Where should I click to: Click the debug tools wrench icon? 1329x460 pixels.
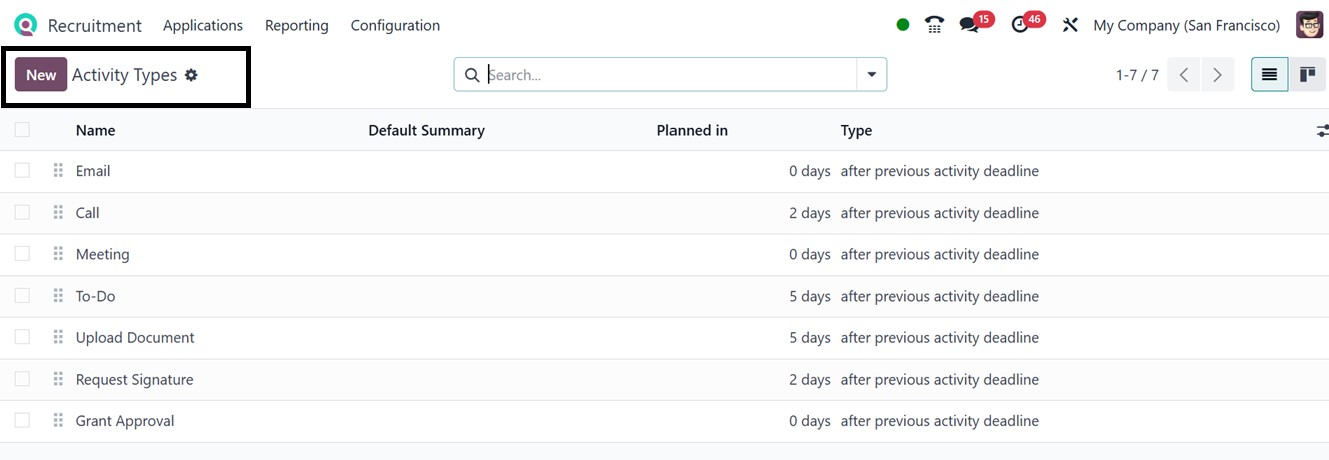click(x=1070, y=25)
